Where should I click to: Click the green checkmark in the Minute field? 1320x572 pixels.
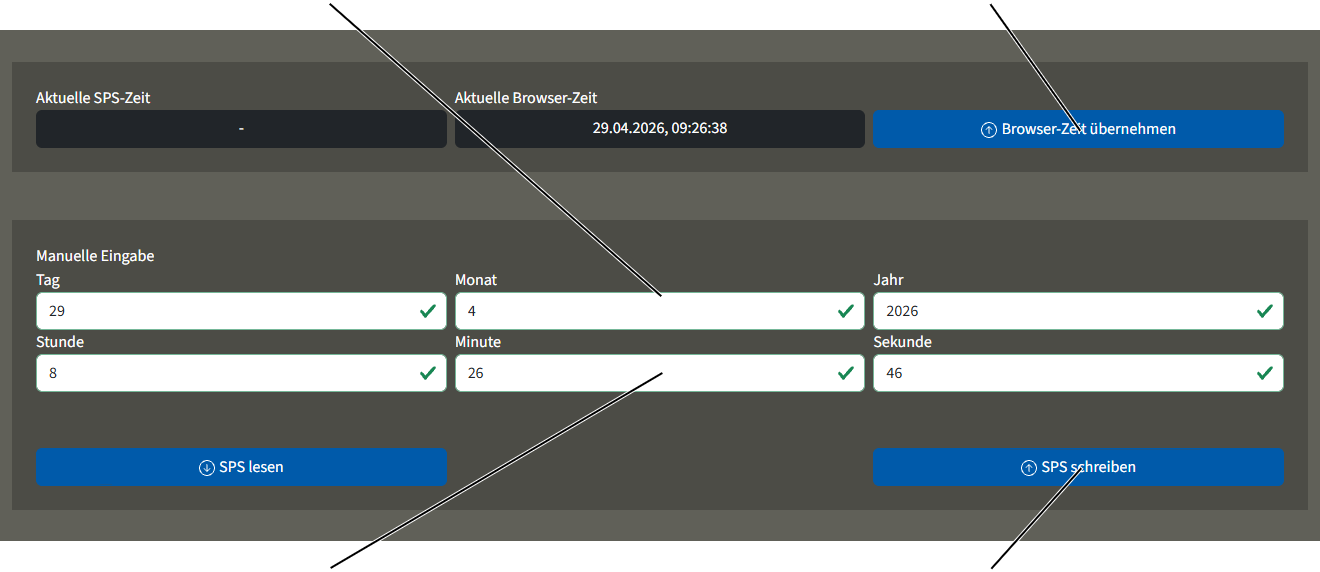point(845,373)
